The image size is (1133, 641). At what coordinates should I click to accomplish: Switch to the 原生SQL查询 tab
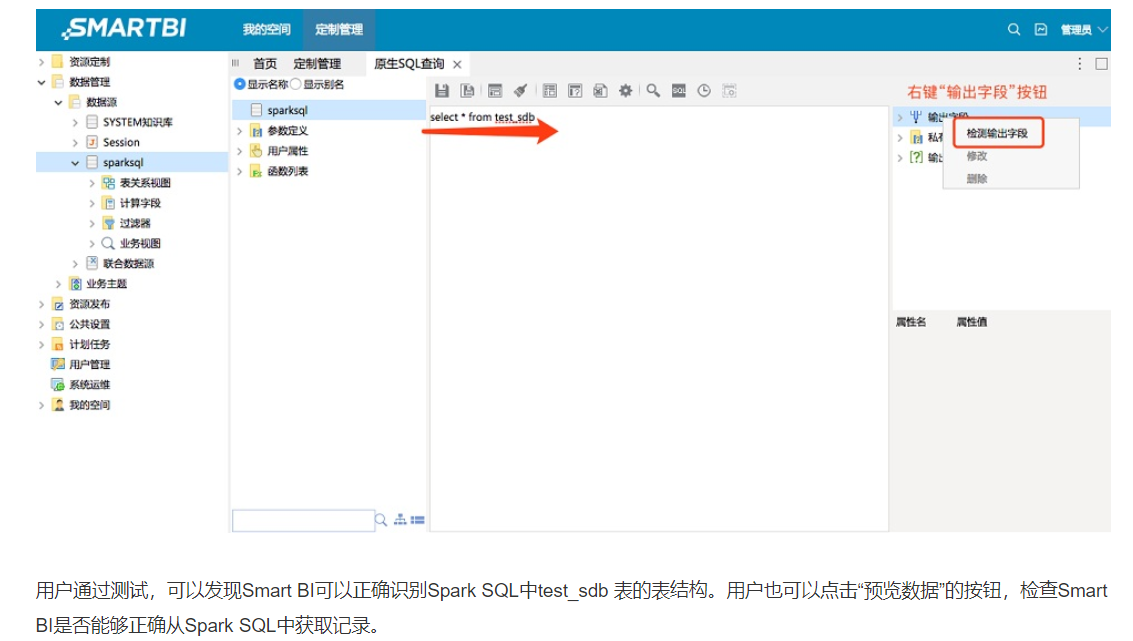(409, 64)
